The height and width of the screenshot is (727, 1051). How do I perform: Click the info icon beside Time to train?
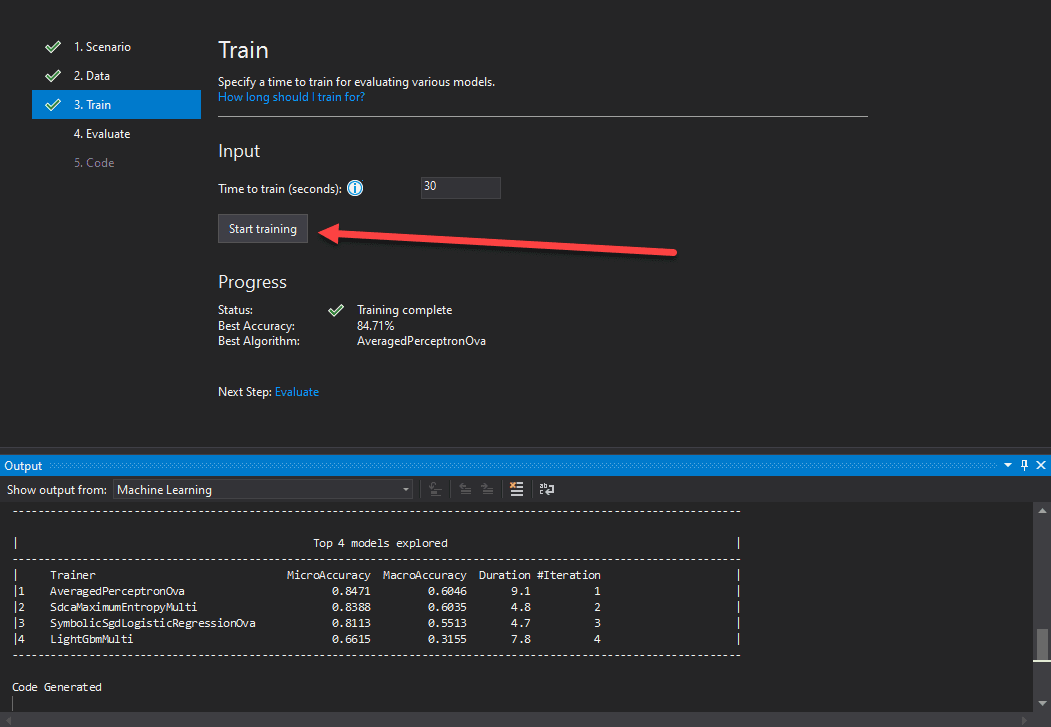pyautogui.click(x=354, y=189)
